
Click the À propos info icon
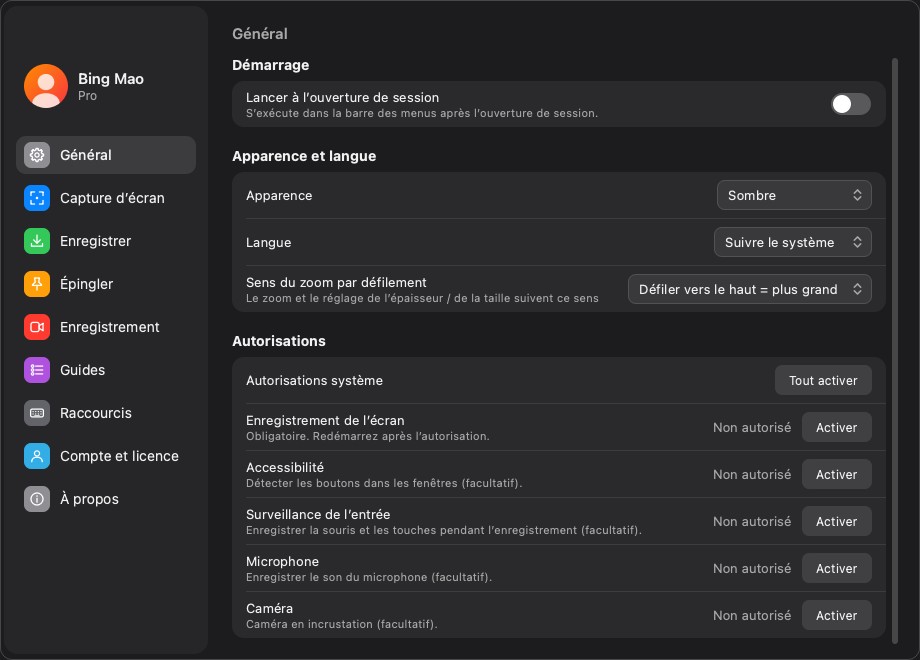[x=37, y=499]
